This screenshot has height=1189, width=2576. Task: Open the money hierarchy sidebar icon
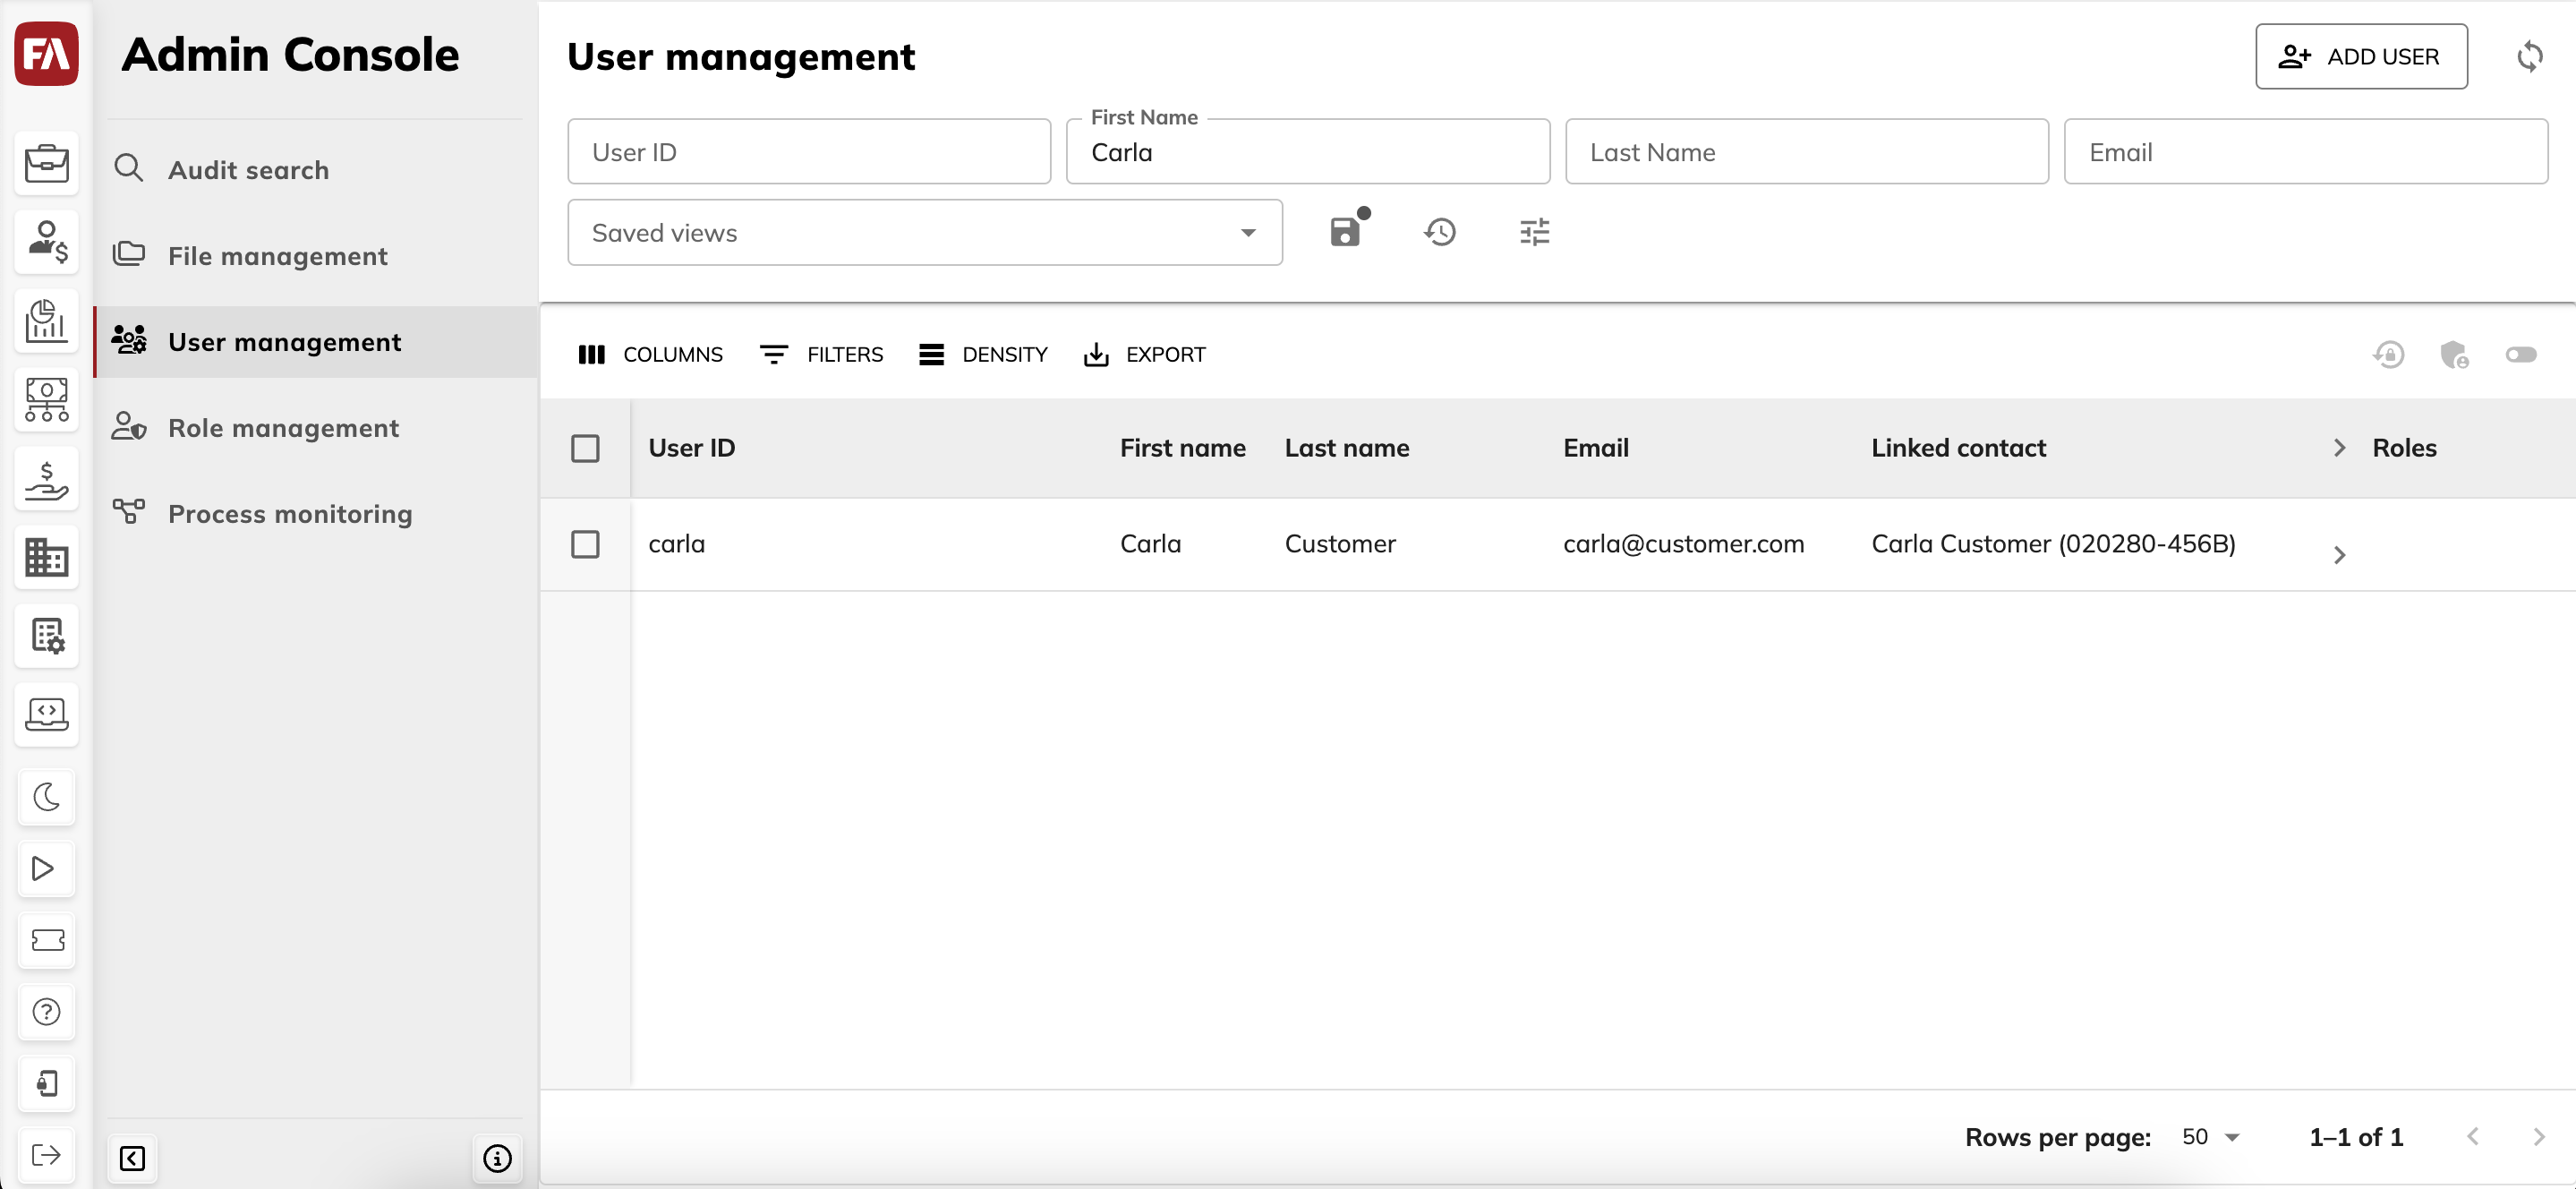click(46, 400)
